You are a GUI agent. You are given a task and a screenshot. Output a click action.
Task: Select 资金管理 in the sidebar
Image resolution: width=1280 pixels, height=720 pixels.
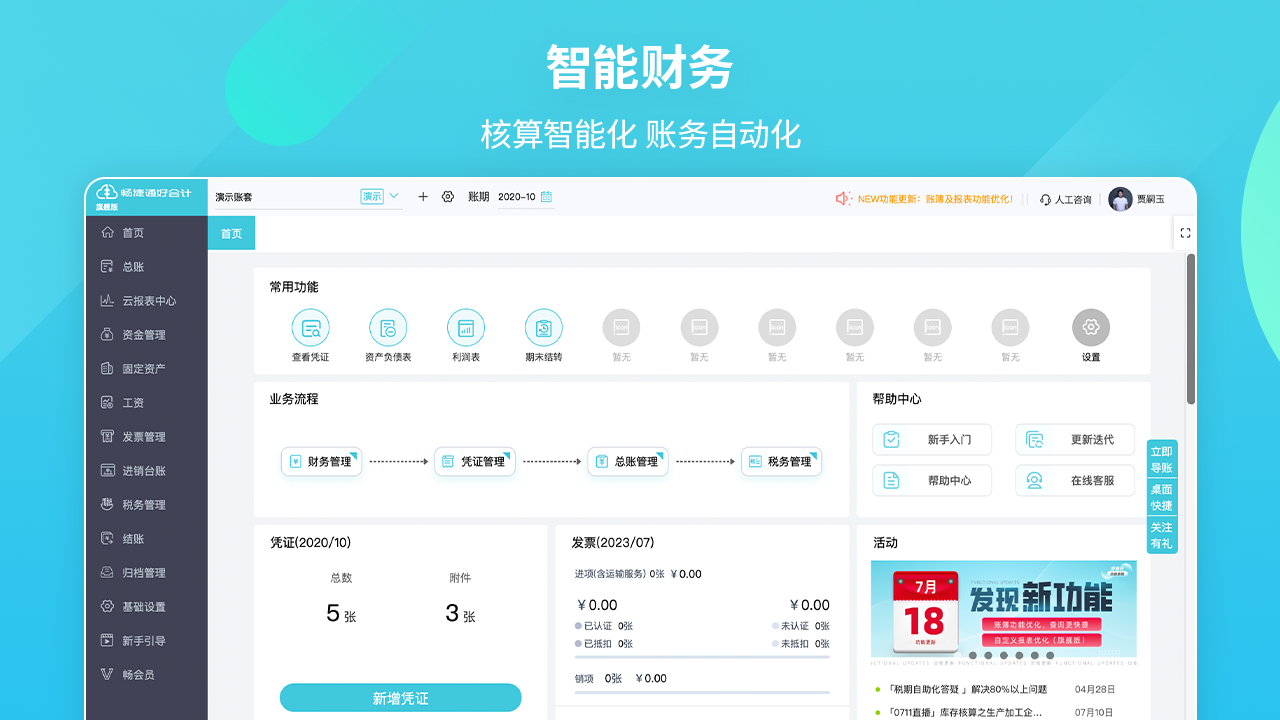[146, 335]
